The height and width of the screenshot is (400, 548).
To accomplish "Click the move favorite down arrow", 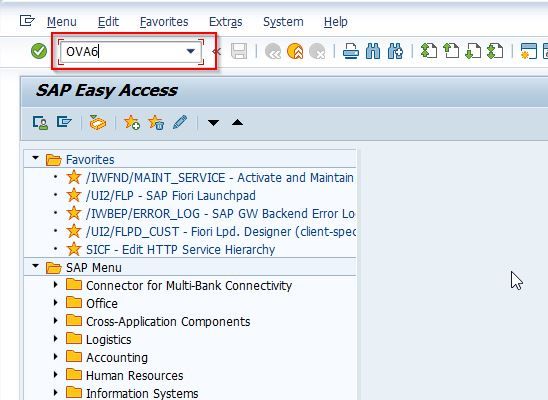I will 213,123.
